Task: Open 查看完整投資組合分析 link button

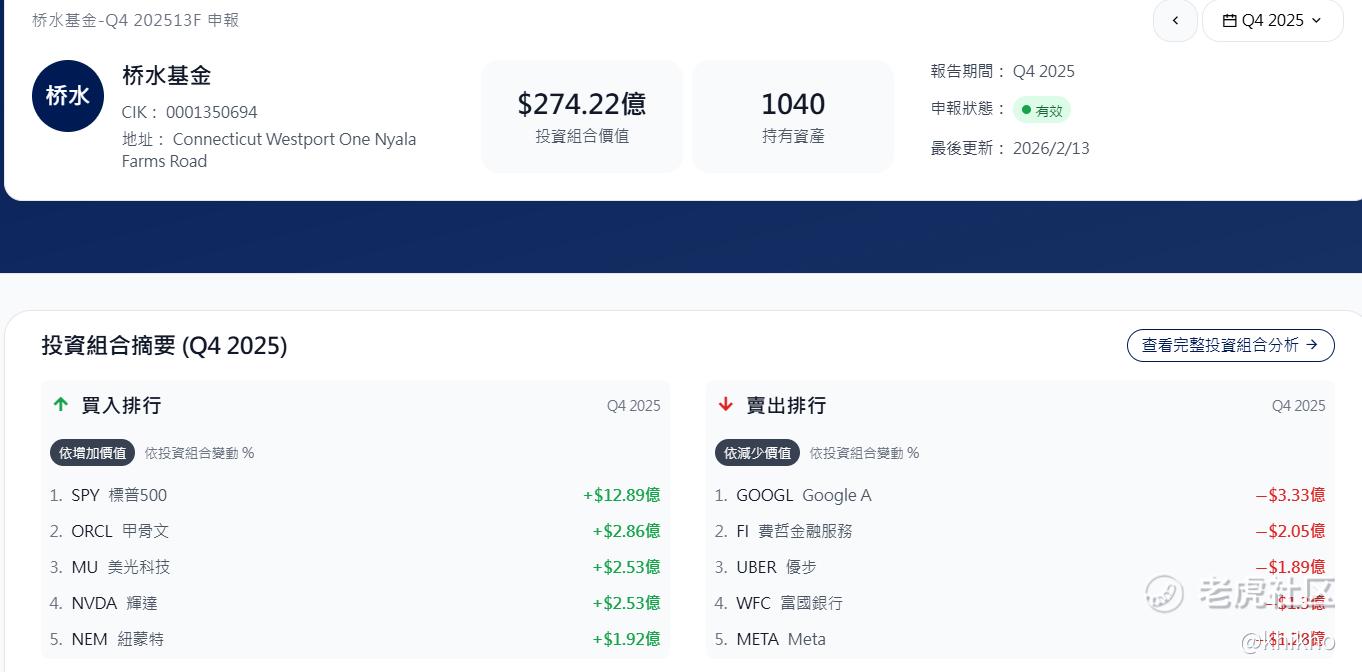Action: click(1230, 345)
